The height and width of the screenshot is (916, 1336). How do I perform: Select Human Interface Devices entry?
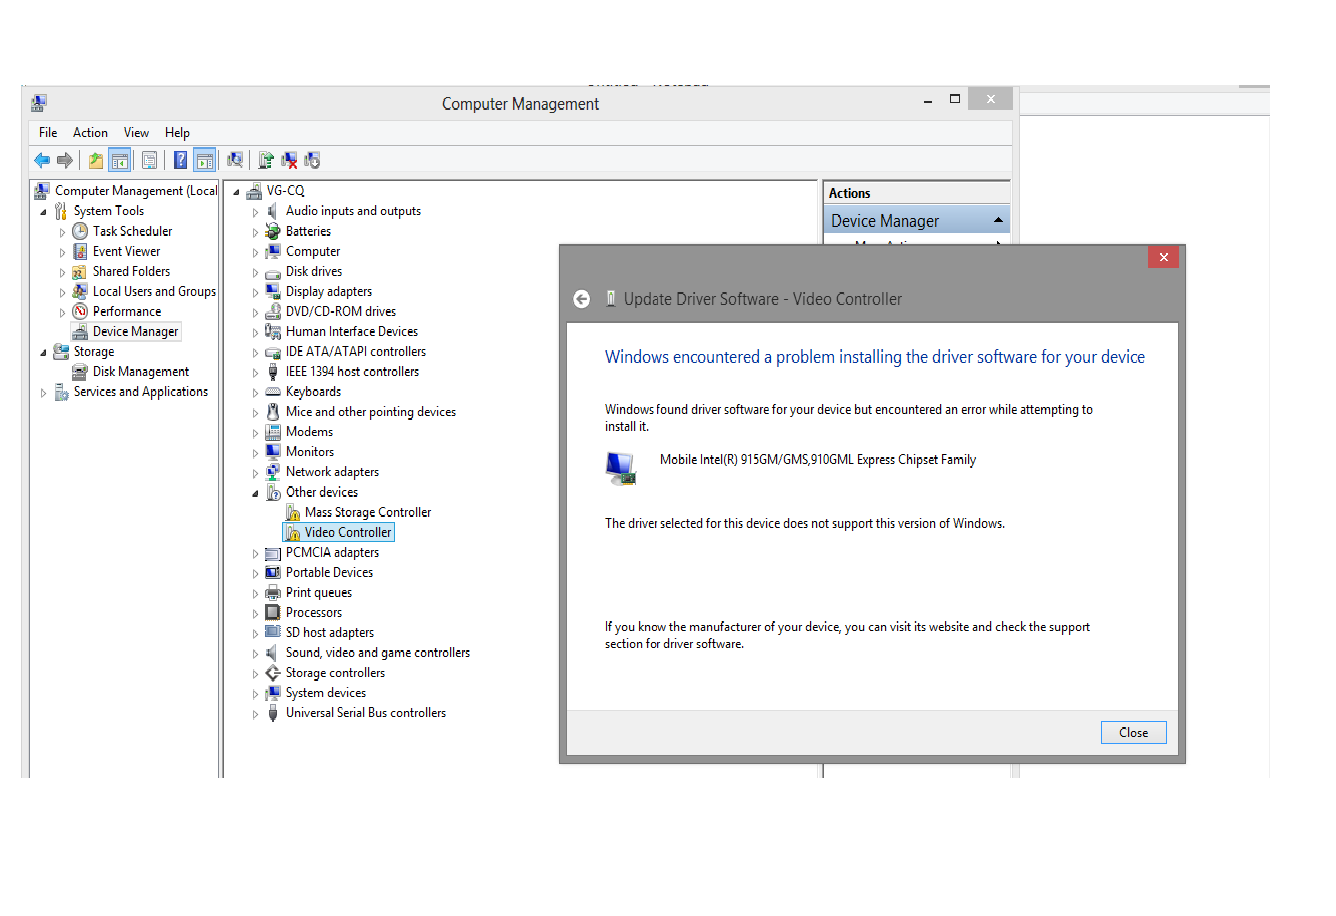pyautogui.click(x=352, y=331)
